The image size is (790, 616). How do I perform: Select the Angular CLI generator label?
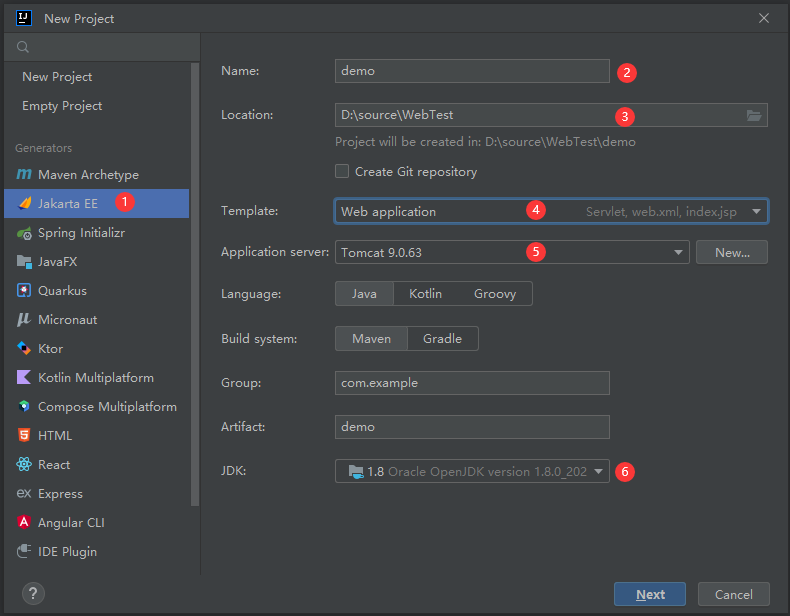point(72,523)
